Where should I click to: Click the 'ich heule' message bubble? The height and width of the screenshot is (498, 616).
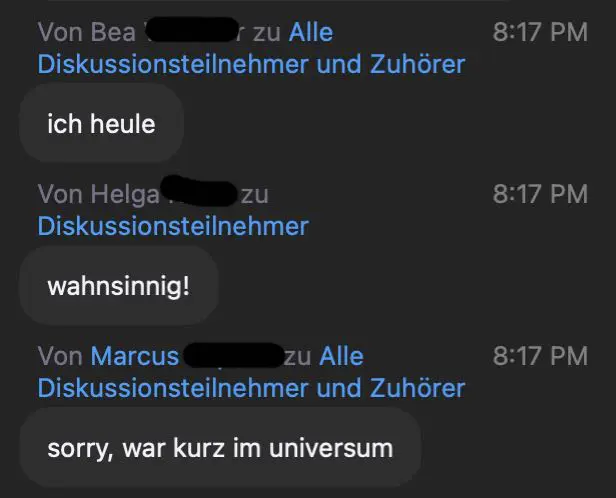[x=102, y=123]
